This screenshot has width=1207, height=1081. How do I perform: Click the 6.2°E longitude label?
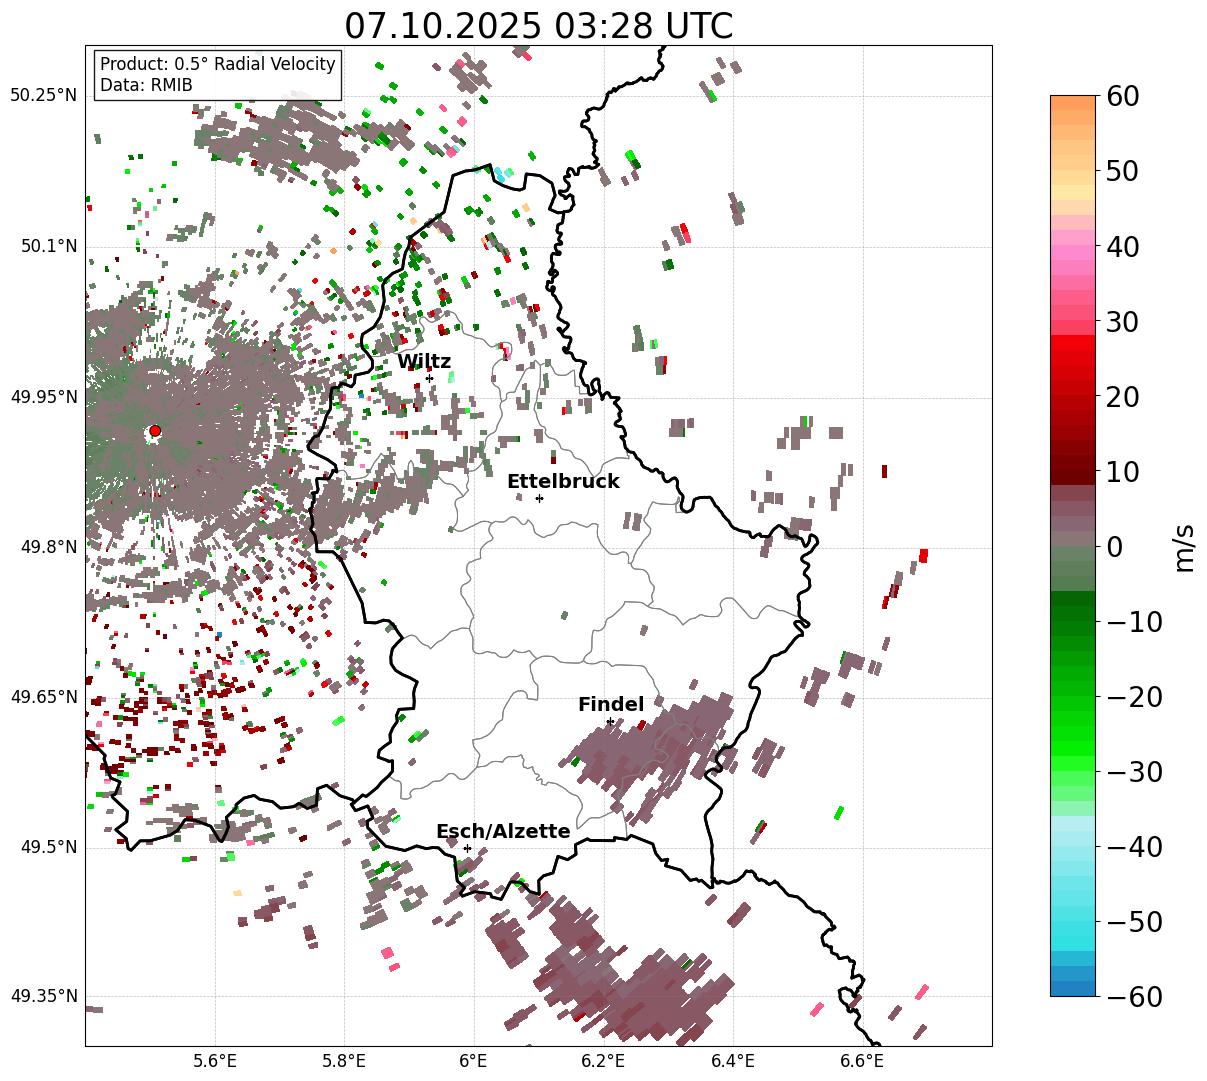point(604,1060)
